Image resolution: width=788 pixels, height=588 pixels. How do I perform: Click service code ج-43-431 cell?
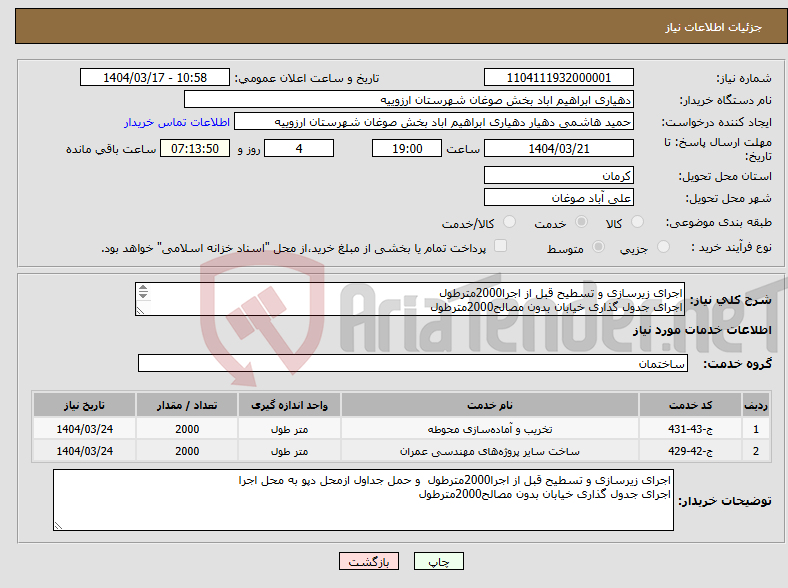(x=691, y=429)
